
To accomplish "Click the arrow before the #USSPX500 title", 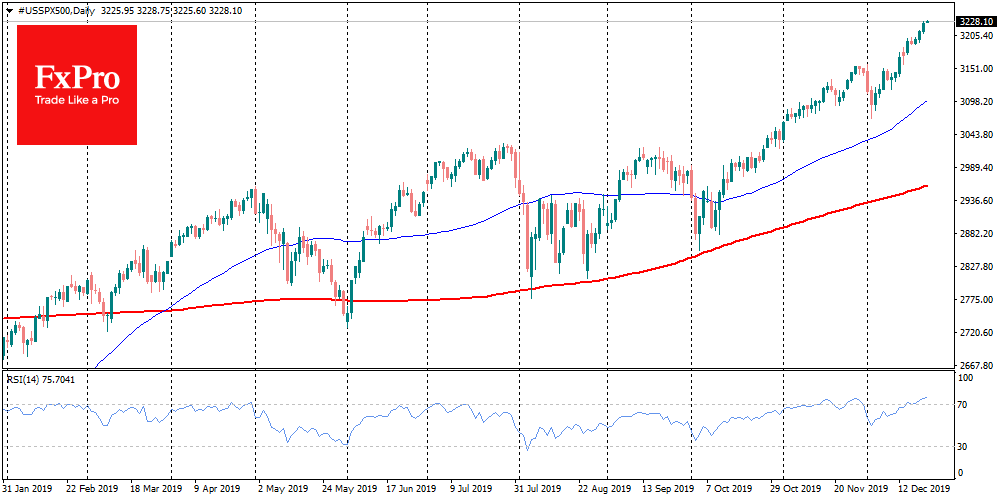I will [9, 8].
